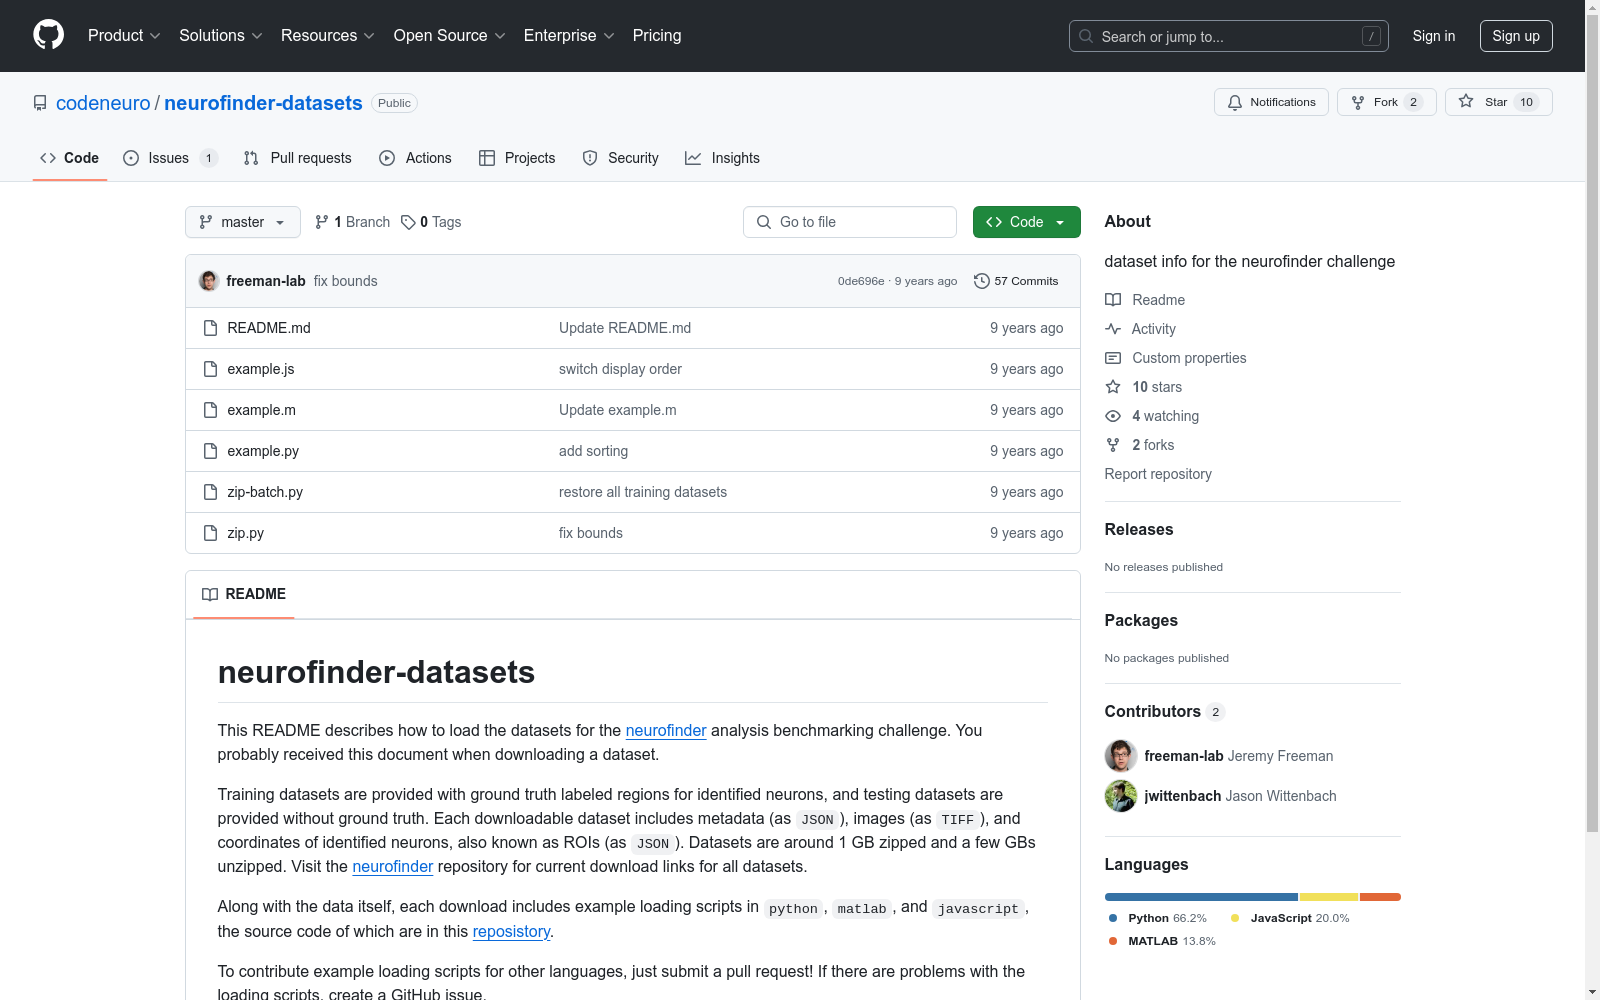
Task: Open the Insights tab
Action: tap(722, 158)
